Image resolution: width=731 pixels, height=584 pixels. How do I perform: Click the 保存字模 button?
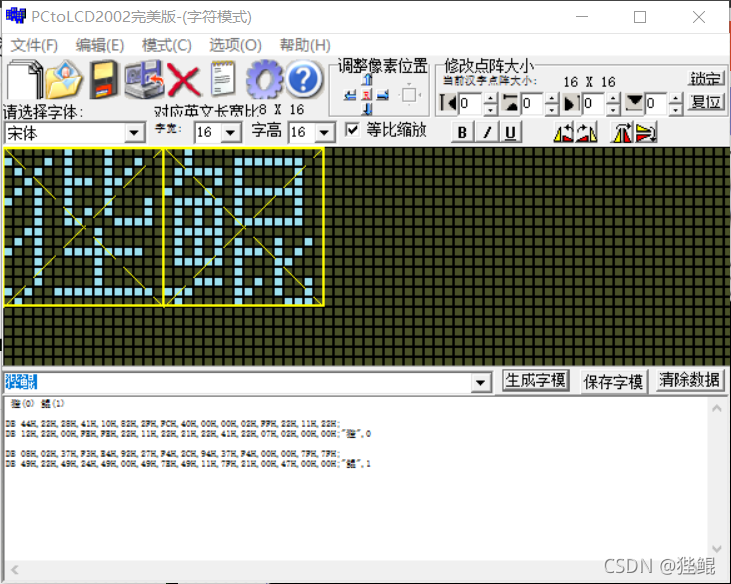pyautogui.click(x=613, y=382)
